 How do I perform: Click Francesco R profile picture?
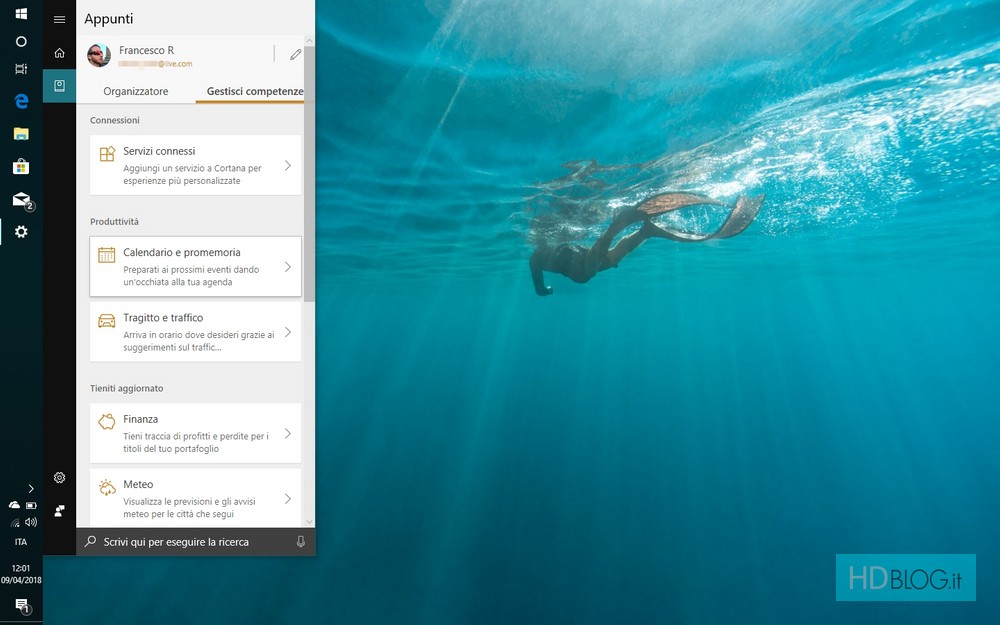click(x=99, y=55)
